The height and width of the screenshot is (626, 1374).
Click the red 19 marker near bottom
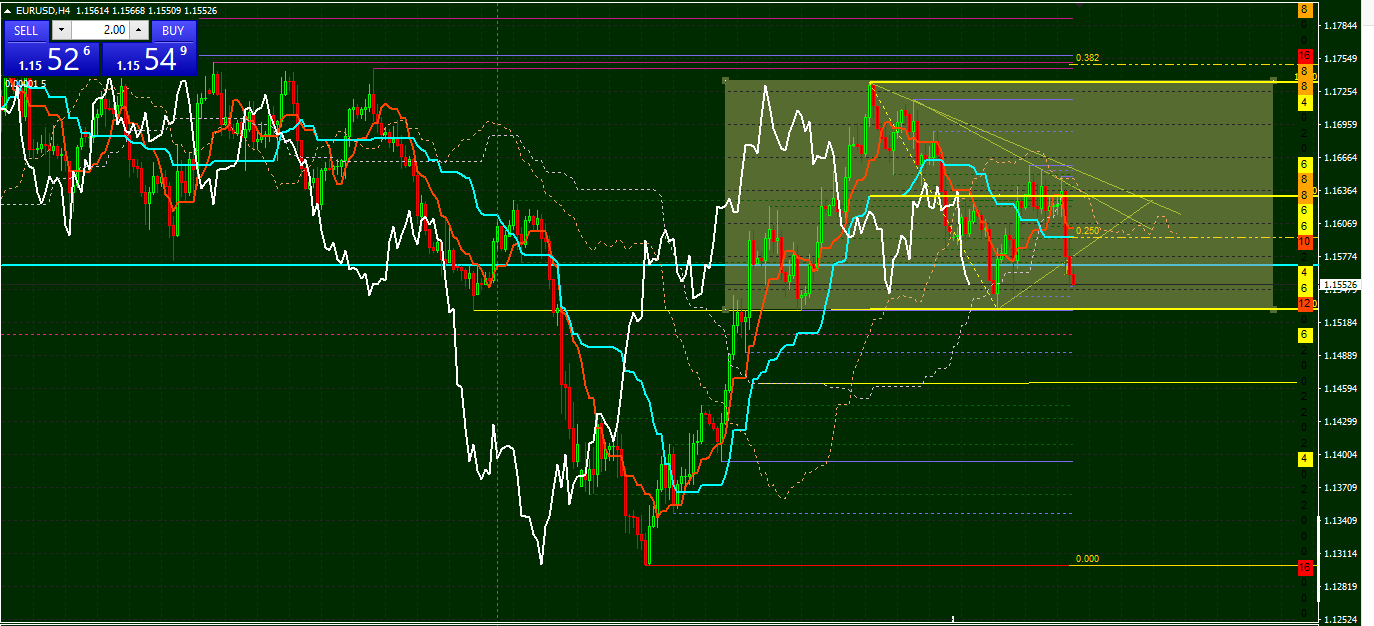point(1305,567)
